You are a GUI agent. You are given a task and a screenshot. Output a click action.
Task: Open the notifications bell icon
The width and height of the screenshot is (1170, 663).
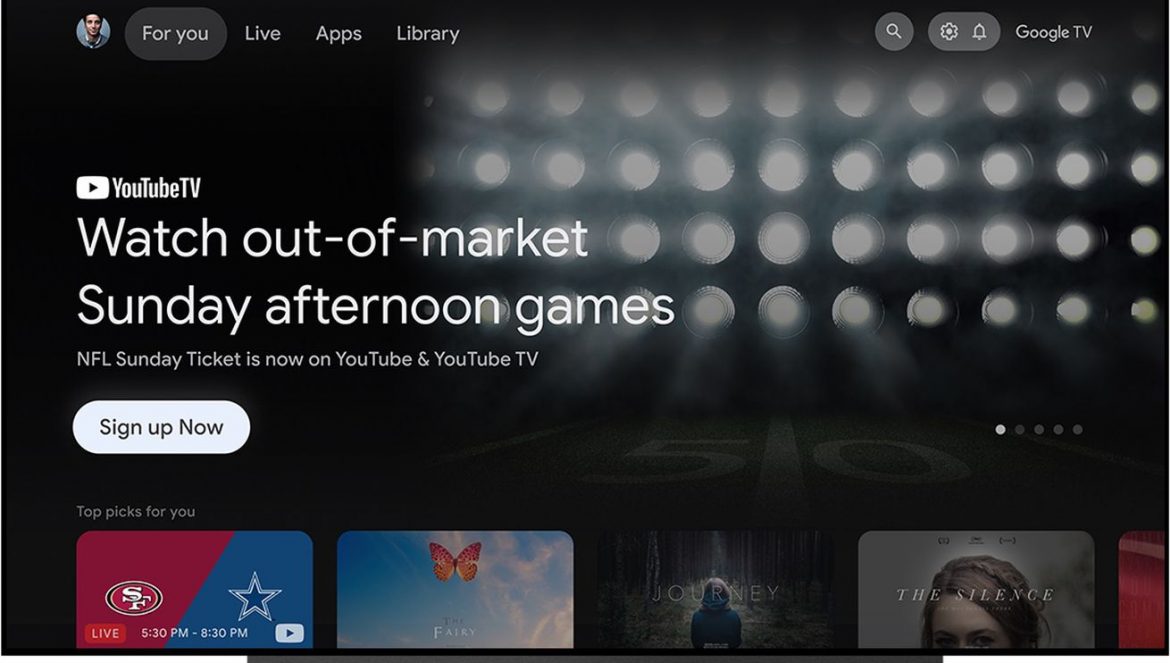click(x=980, y=31)
